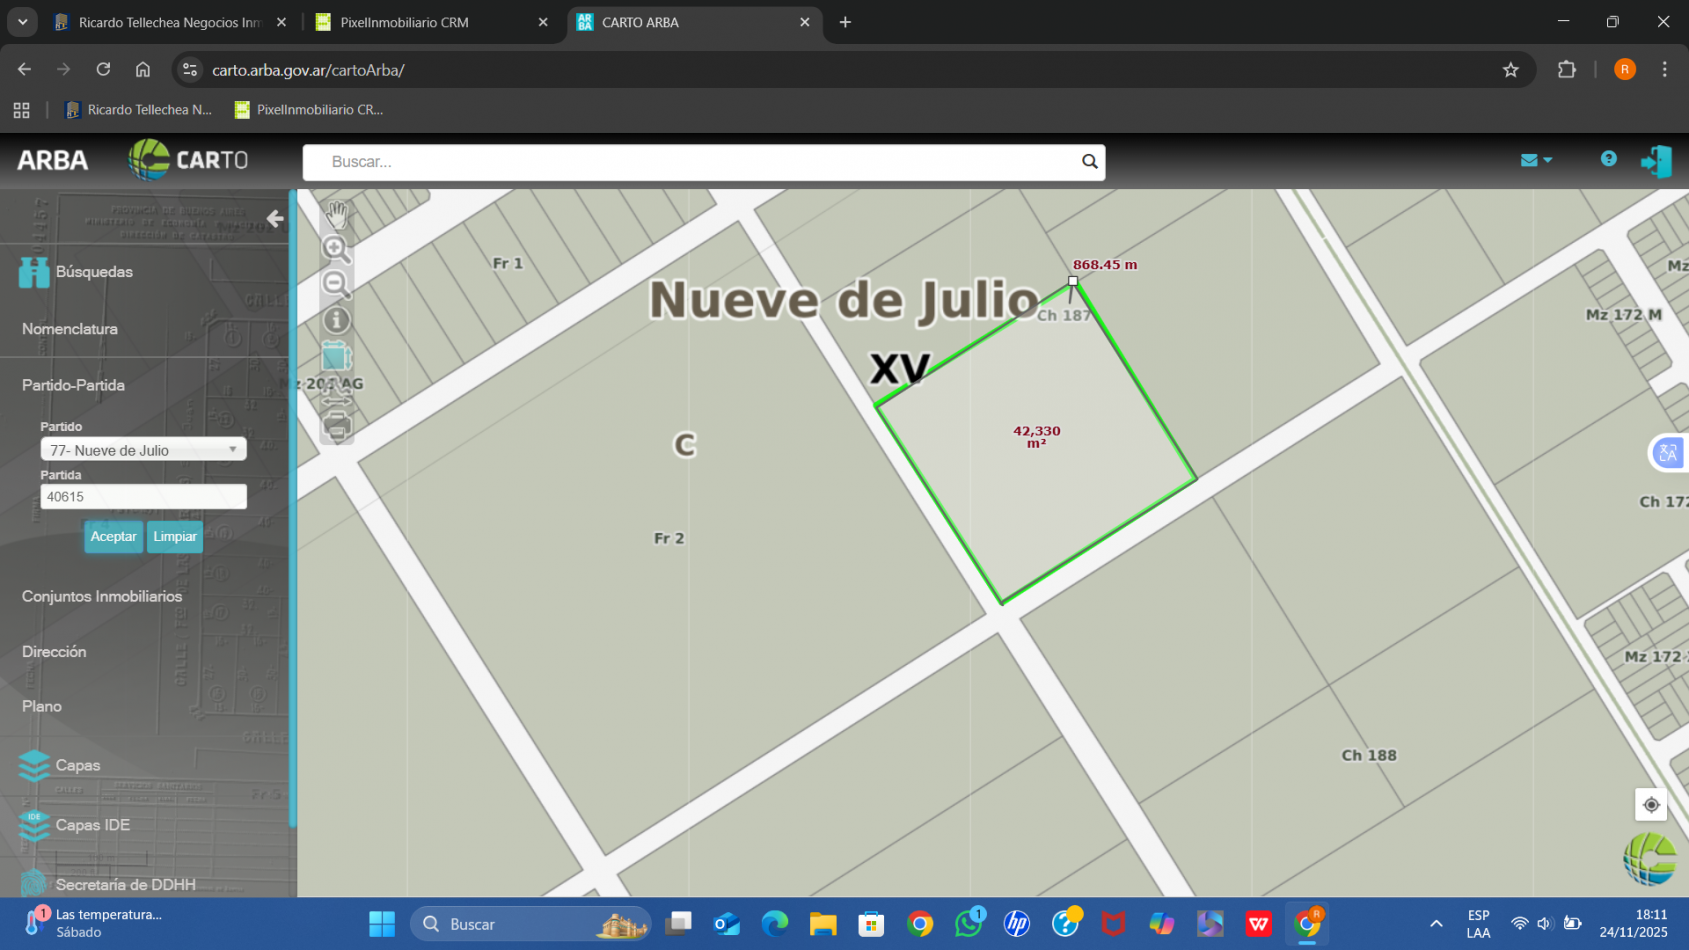Open the Partido dropdown showing 77- Nueve de Julio
The width and height of the screenshot is (1689, 950).
tap(143, 449)
